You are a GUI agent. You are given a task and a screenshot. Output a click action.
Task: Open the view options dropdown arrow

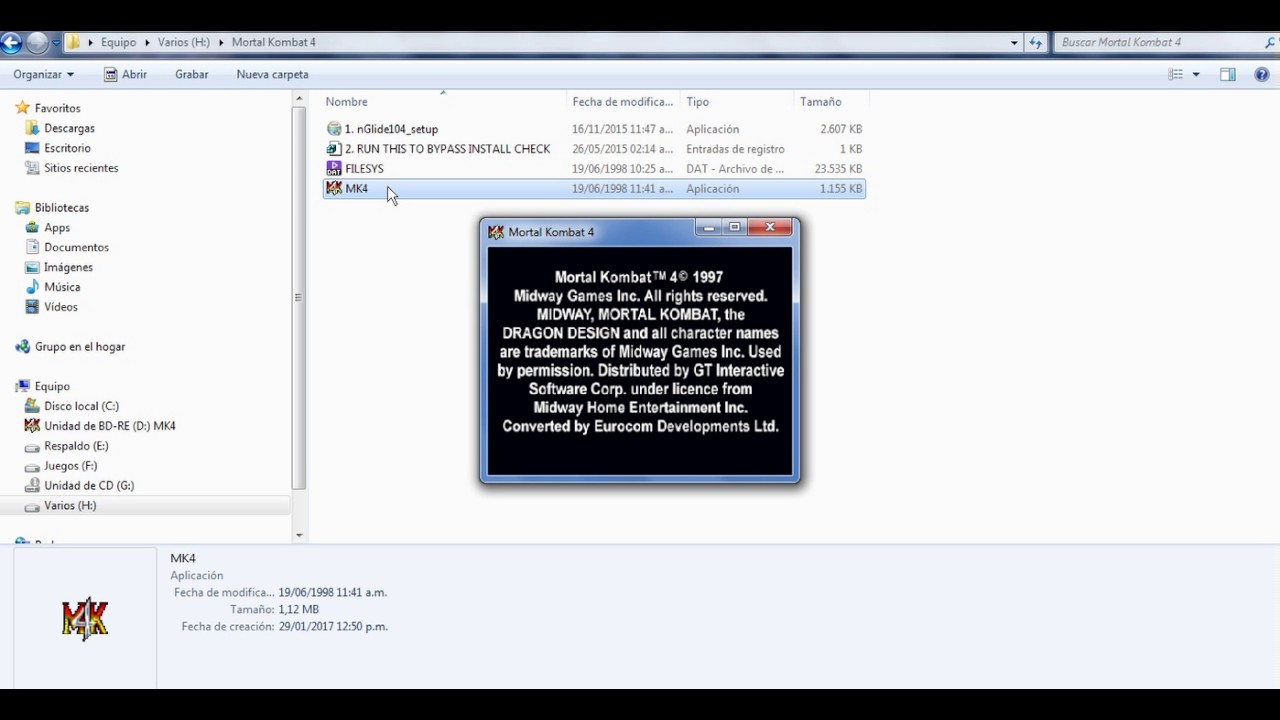[1196, 75]
